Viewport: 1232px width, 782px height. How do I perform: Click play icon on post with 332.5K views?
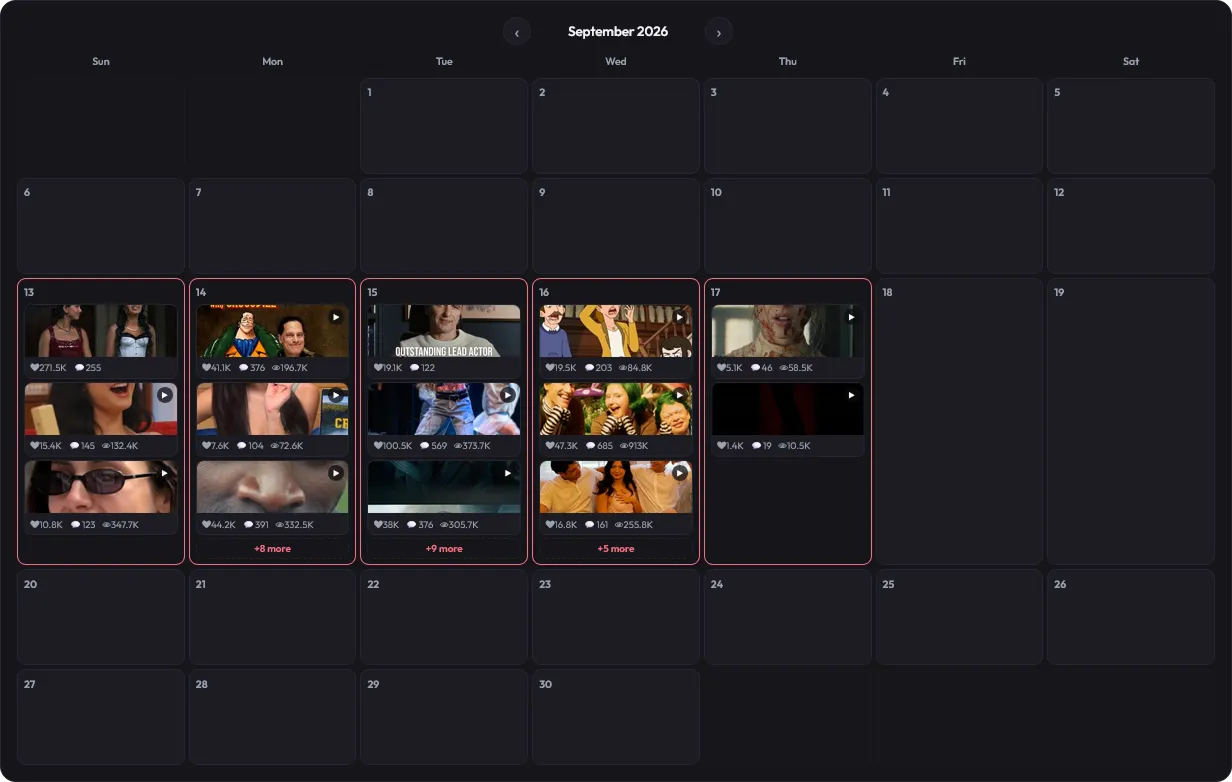click(336, 473)
